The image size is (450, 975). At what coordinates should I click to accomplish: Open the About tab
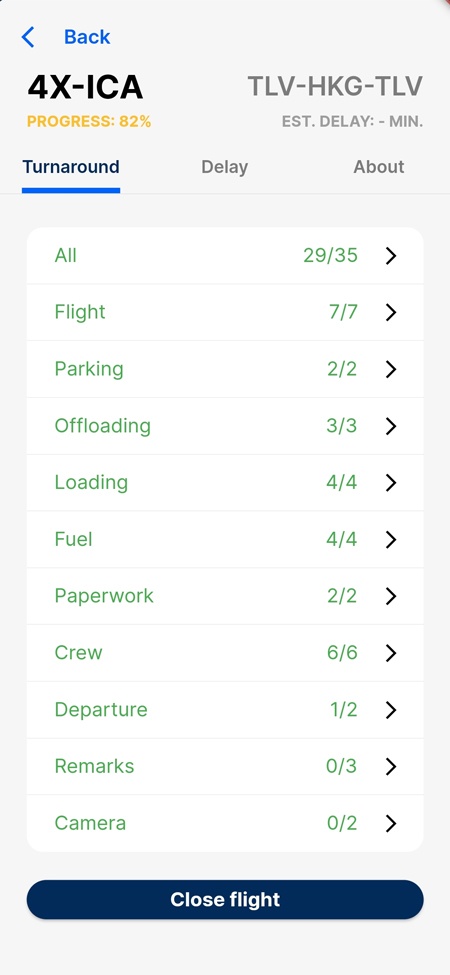point(379,167)
